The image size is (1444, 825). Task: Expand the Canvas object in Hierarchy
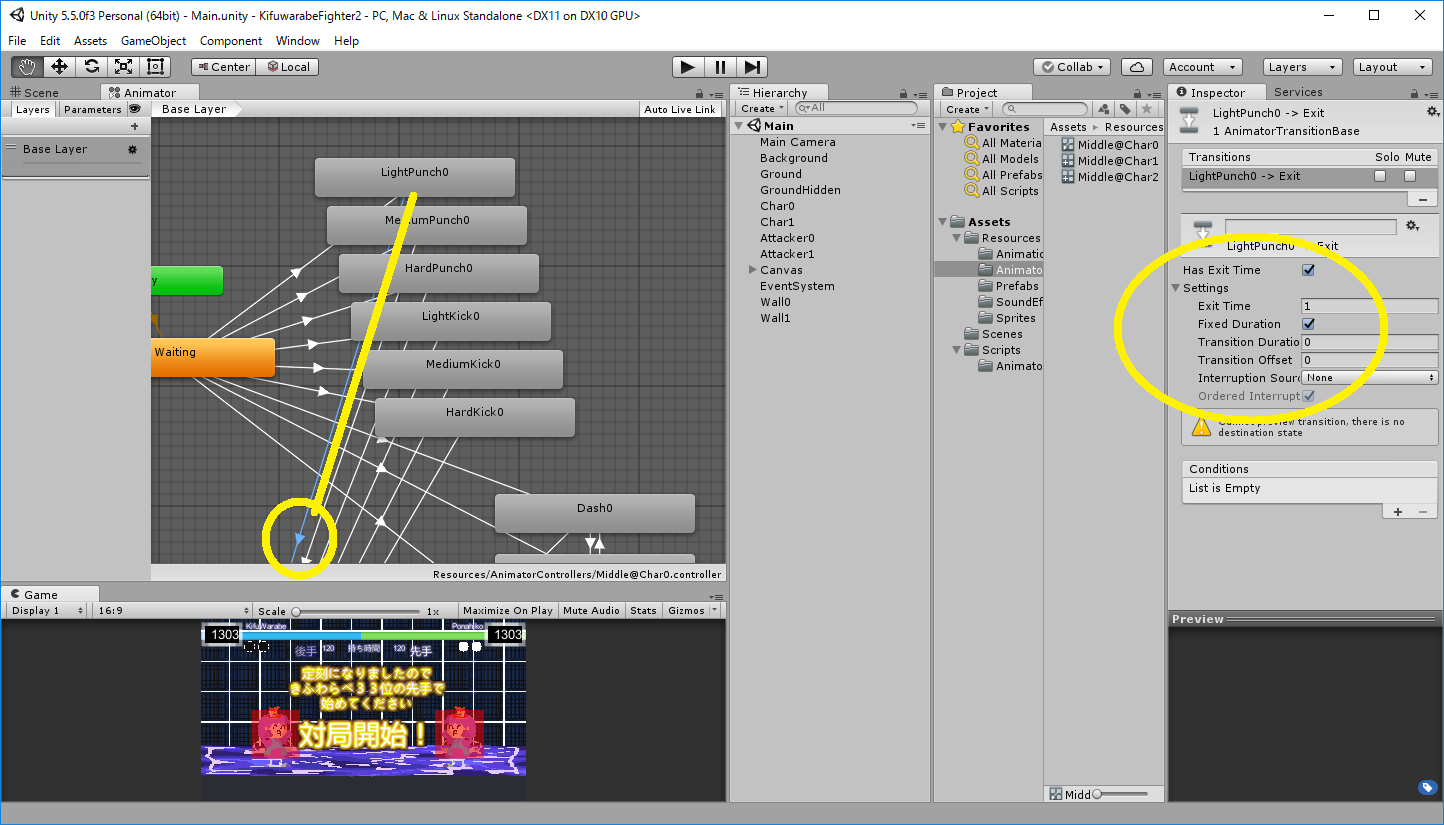pos(752,270)
